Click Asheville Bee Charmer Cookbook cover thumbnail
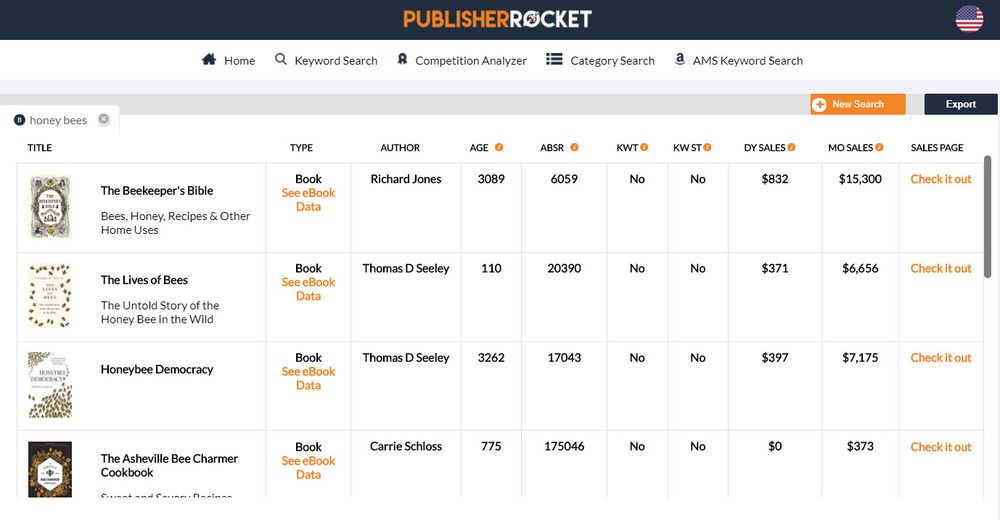The height and width of the screenshot is (520, 1000). click(x=50, y=470)
